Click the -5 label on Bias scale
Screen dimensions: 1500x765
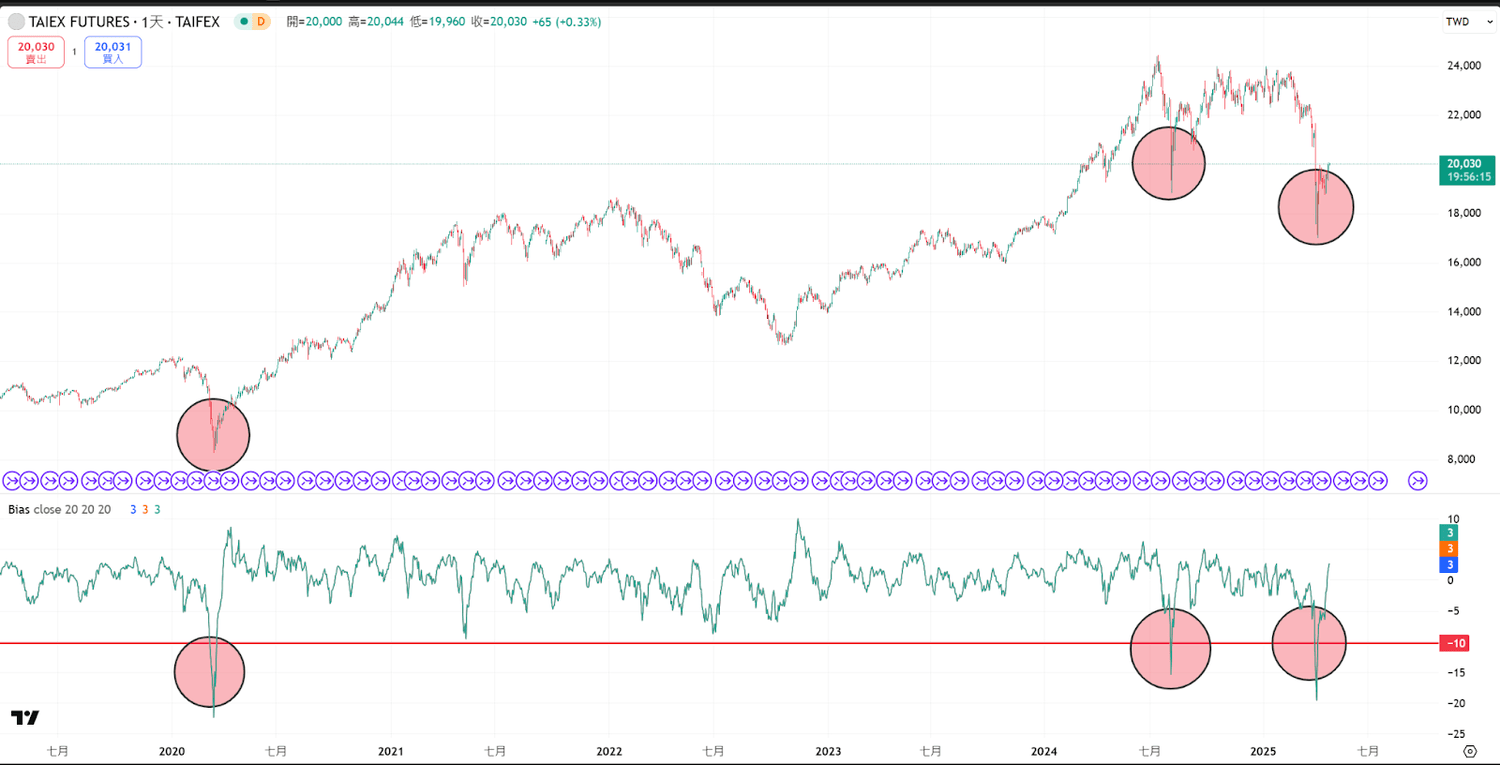1455,611
